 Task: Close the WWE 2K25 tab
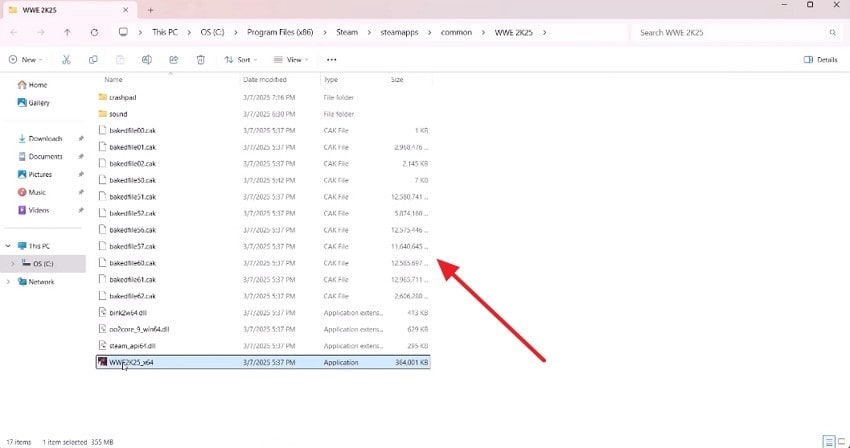point(126,10)
